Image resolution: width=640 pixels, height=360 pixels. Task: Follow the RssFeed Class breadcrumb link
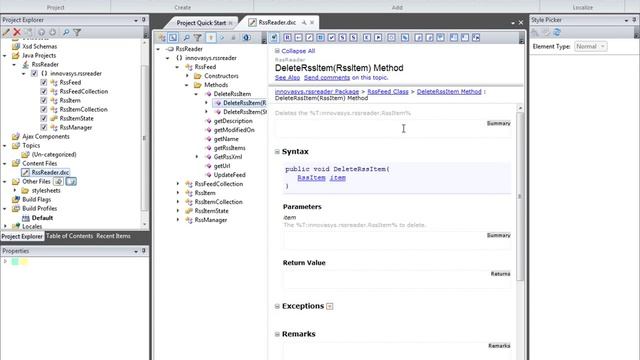coord(388,91)
